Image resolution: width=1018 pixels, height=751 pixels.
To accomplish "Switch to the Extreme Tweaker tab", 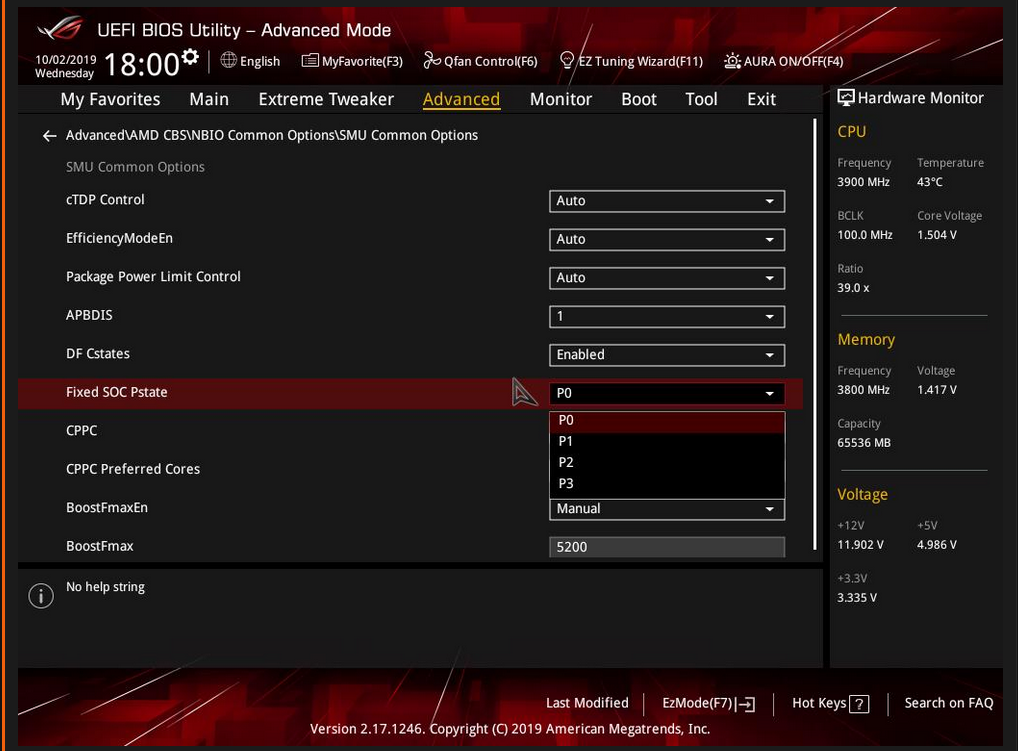I will click(326, 99).
